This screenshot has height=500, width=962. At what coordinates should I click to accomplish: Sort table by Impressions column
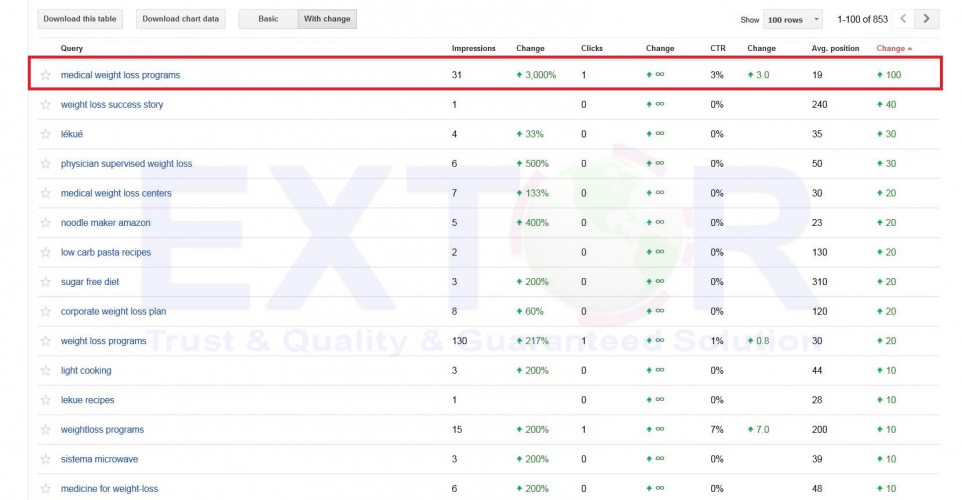pyautogui.click(x=473, y=48)
